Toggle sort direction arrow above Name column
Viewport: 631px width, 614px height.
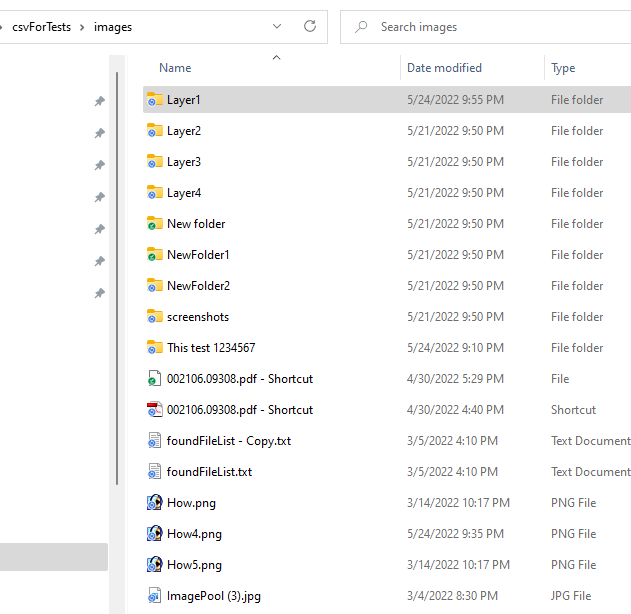[x=276, y=58]
